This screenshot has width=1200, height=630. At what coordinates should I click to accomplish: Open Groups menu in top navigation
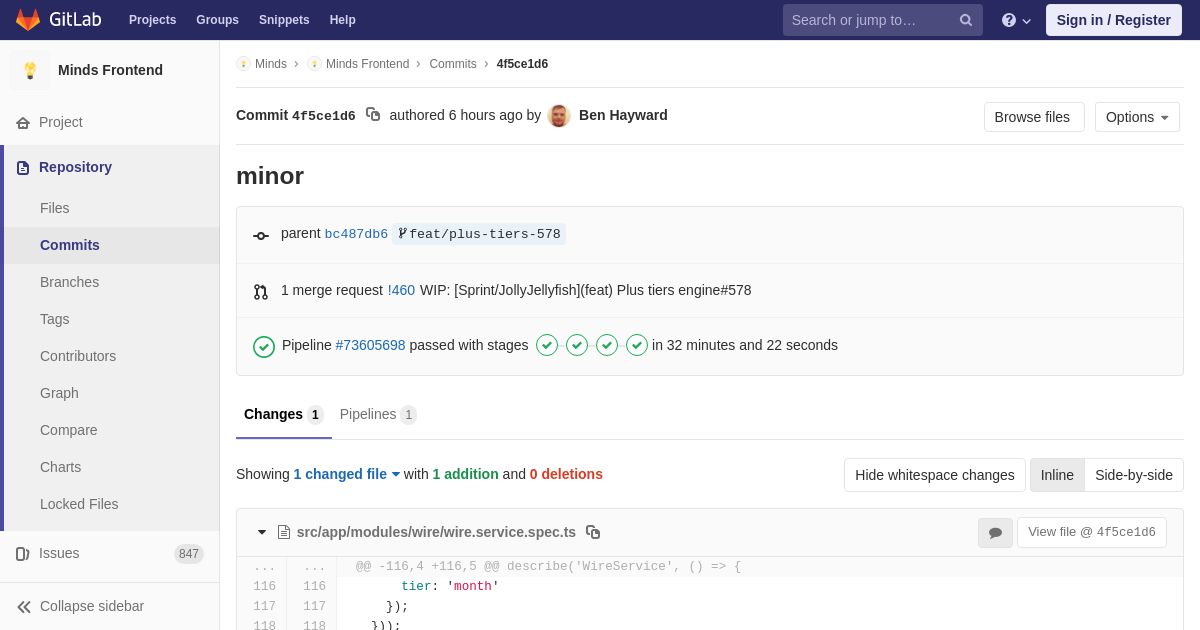pyautogui.click(x=217, y=20)
